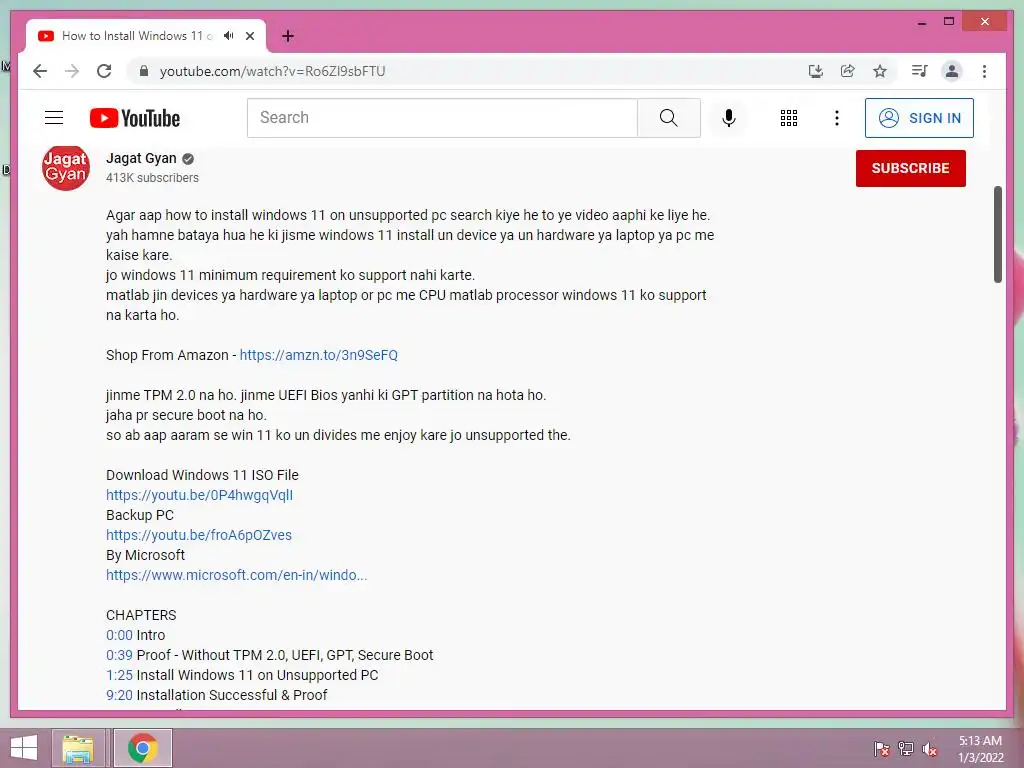The image size is (1024, 768).
Task: Click the 413K subscribers text
Action: point(152,178)
